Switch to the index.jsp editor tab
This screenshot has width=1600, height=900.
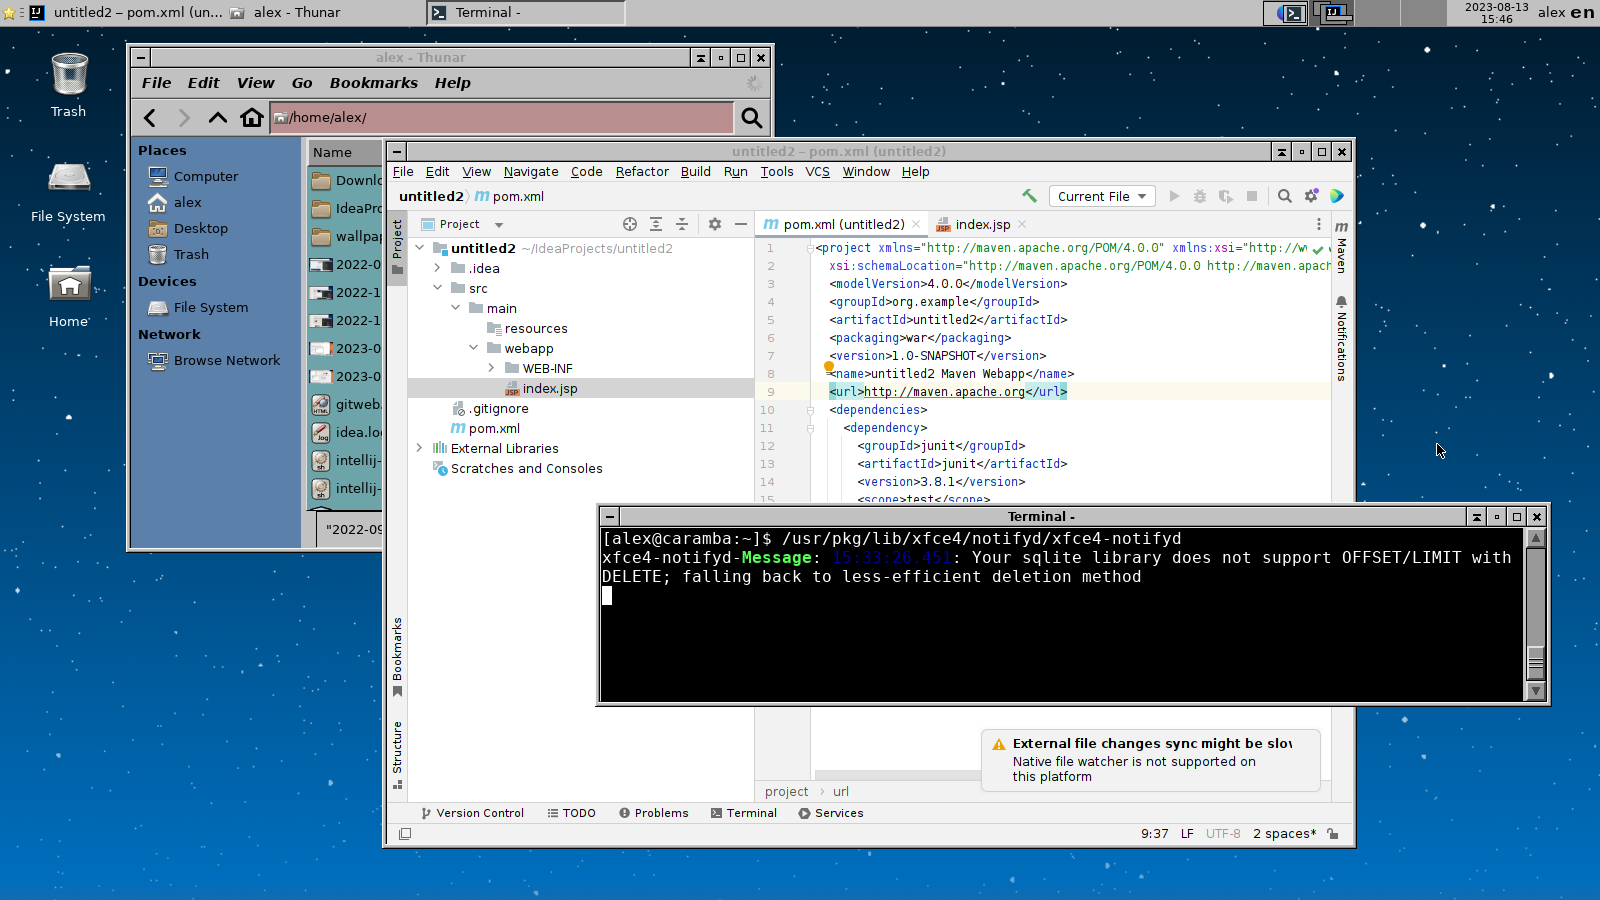(981, 224)
